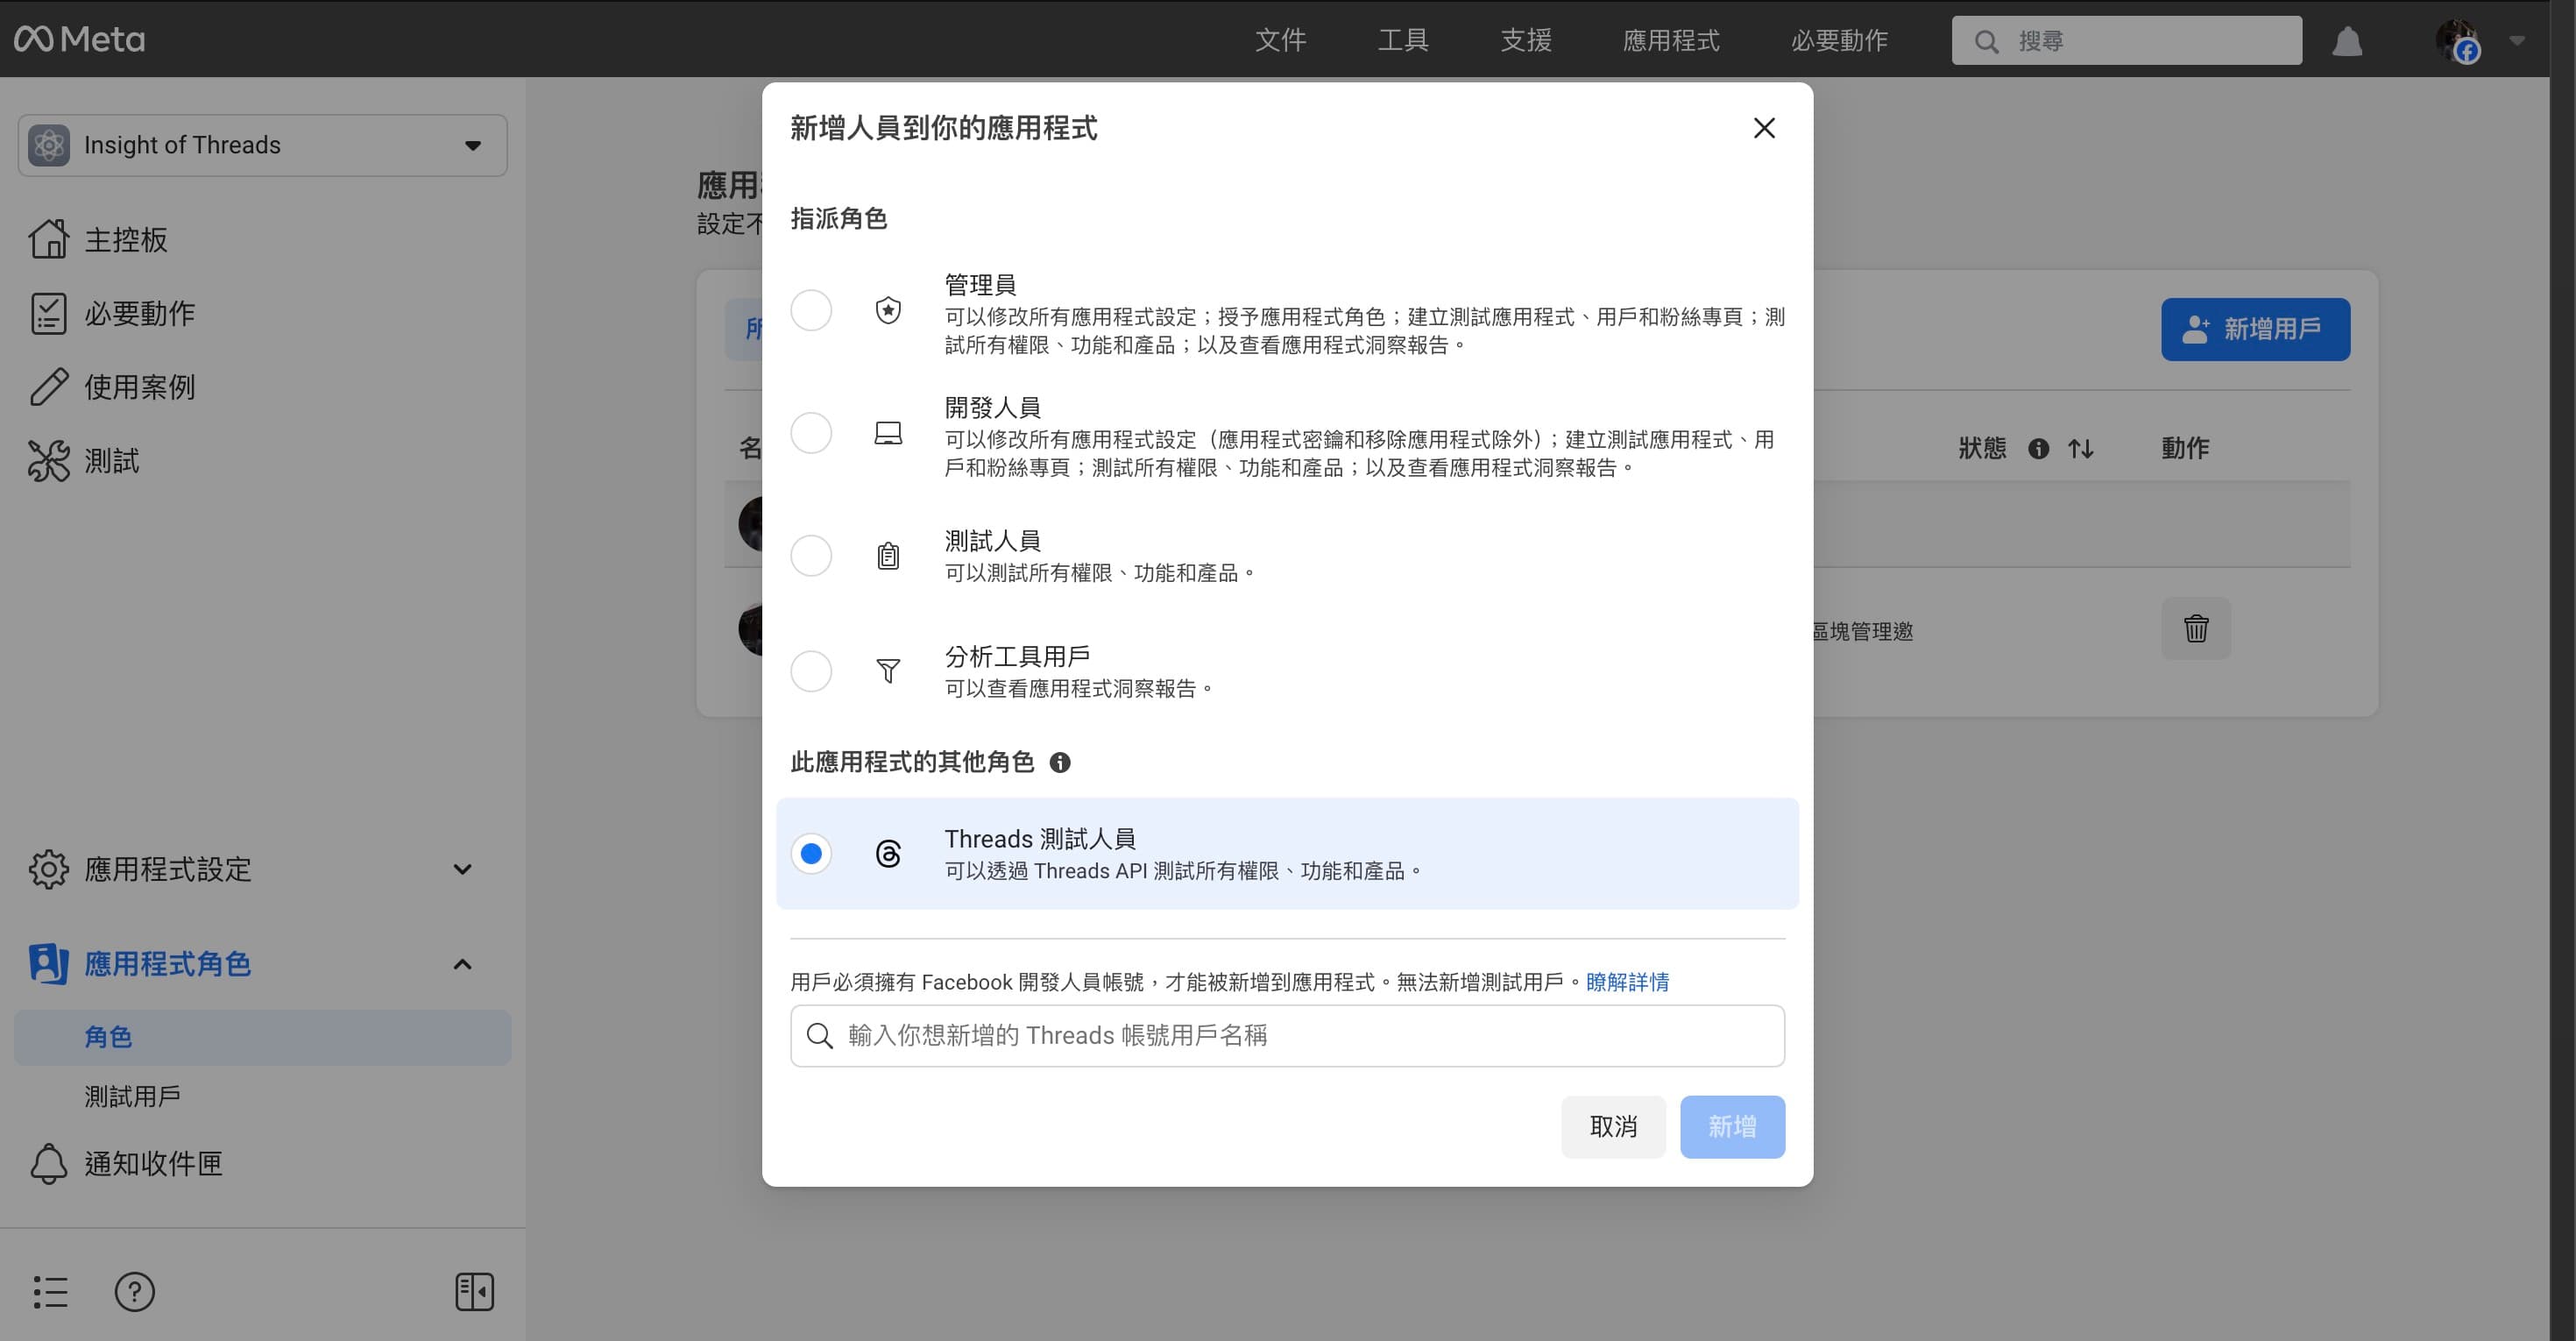Click the notifications bell icon
Image resolution: width=2576 pixels, height=1341 pixels.
click(2349, 41)
